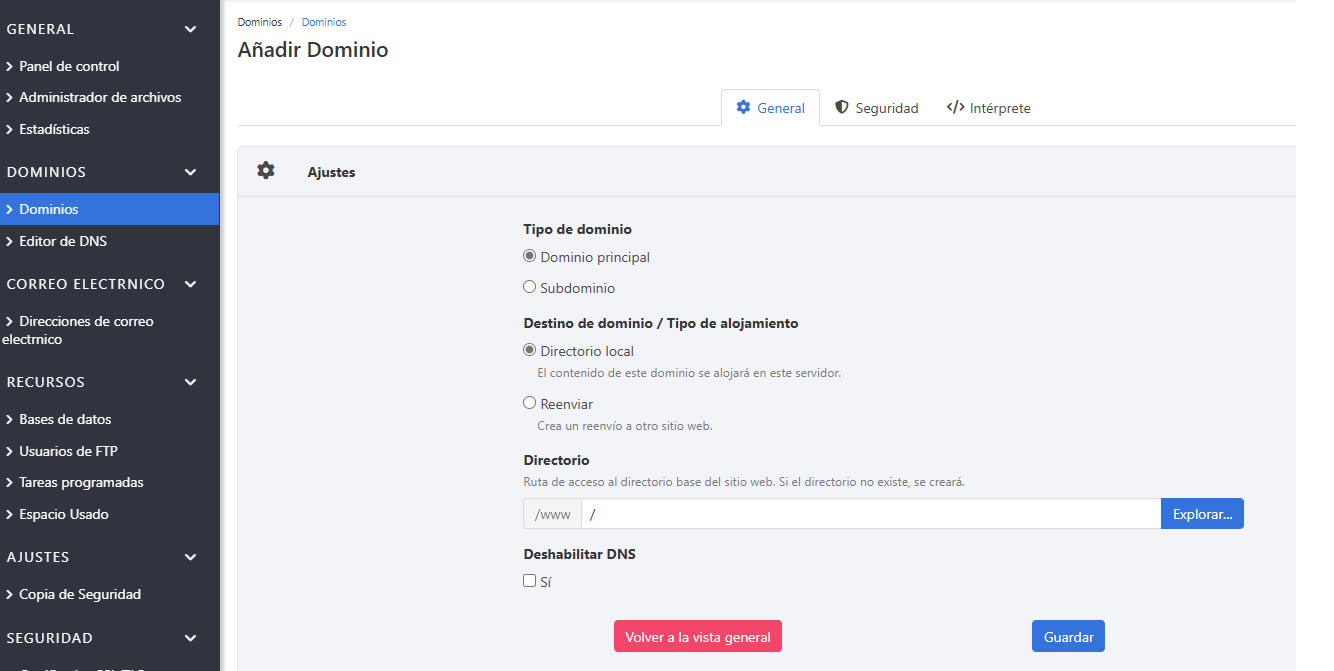Enable the Deshabilitar DNS checkbox
Screen dimensions: 1334x671
[x=530, y=581]
